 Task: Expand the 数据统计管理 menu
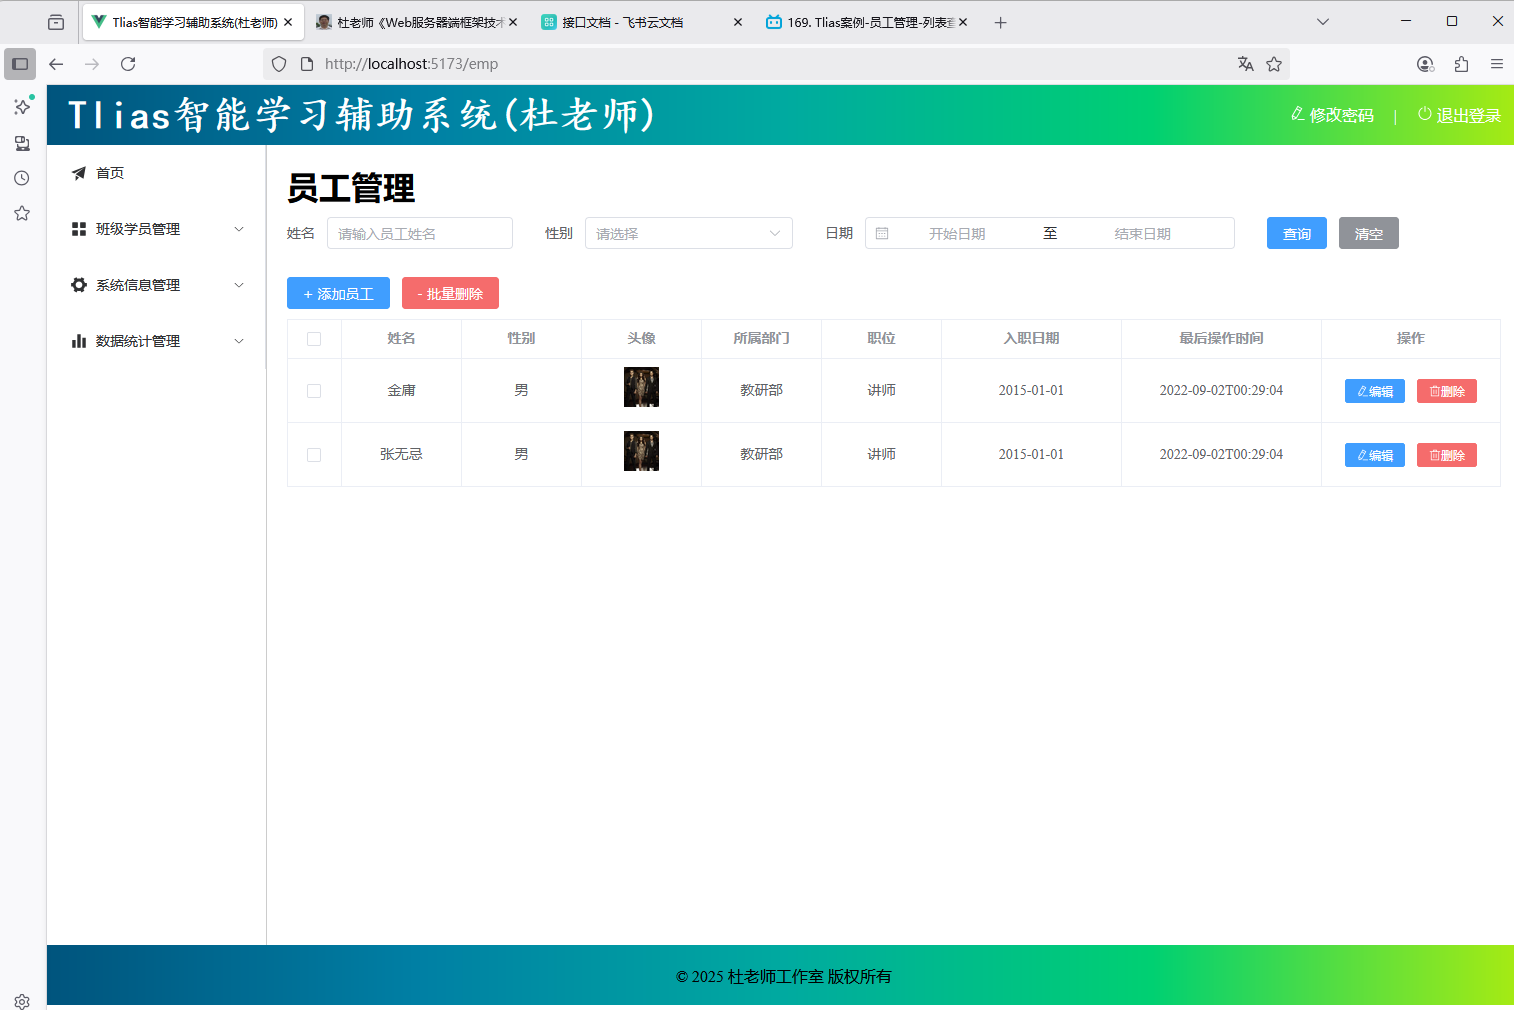(157, 341)
